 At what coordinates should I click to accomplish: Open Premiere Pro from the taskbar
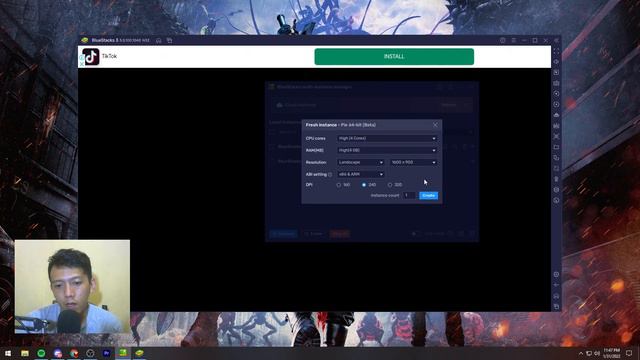(107, 353)
